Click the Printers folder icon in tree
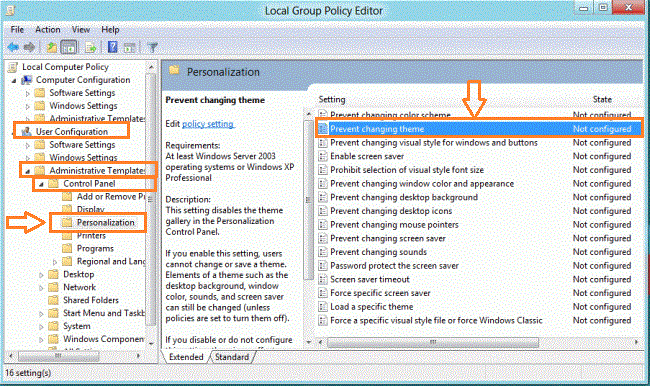Screen dimensions: 650x386 pos(67,235)
